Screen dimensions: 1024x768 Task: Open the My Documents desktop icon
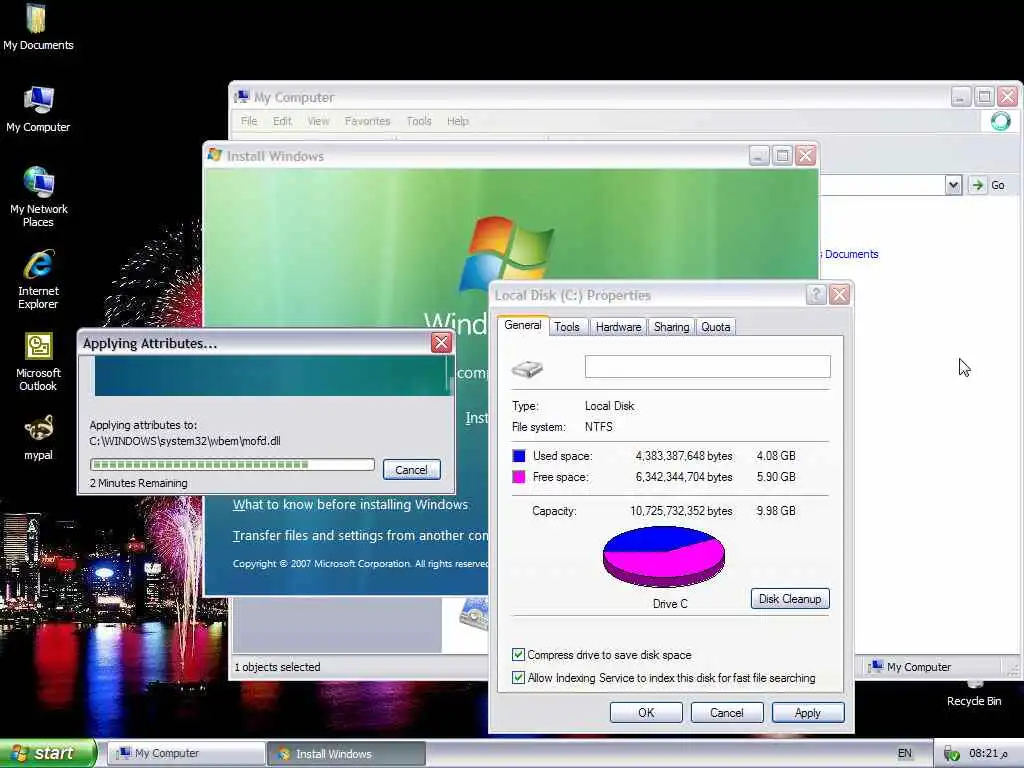pos(38,26)
